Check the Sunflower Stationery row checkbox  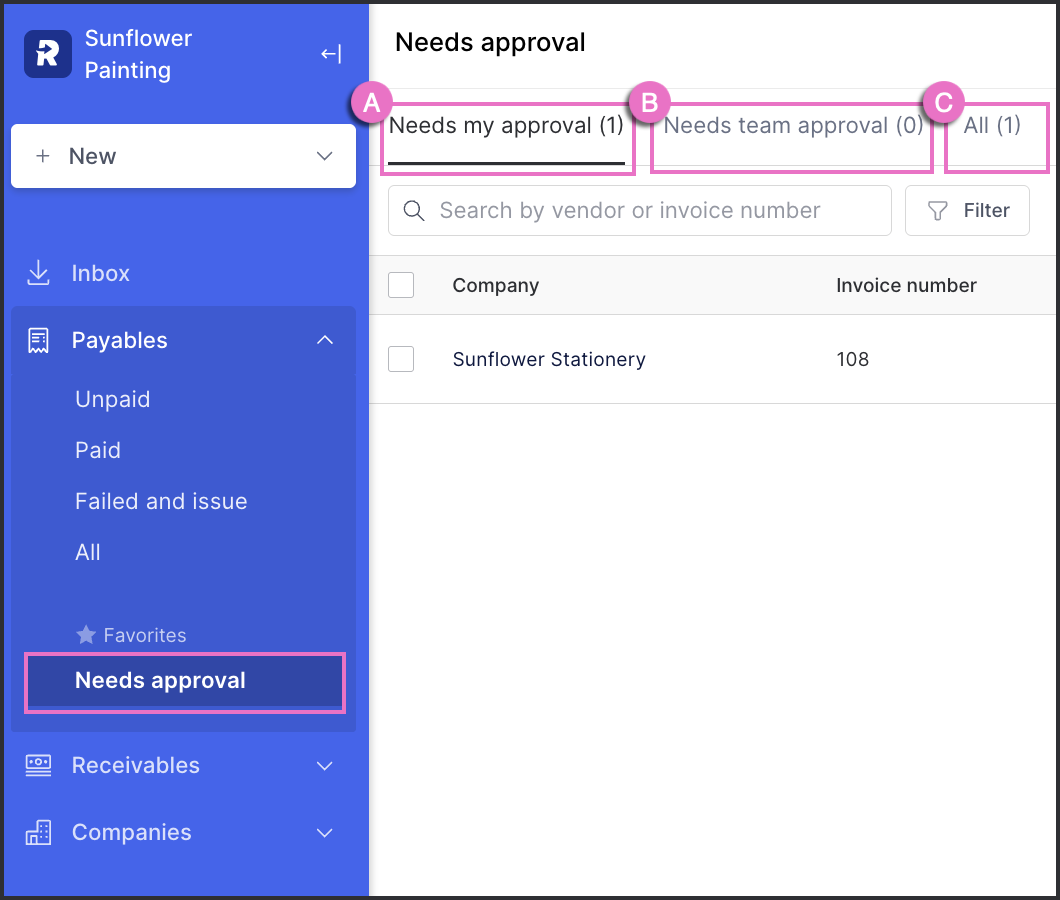tap(401, 359)
